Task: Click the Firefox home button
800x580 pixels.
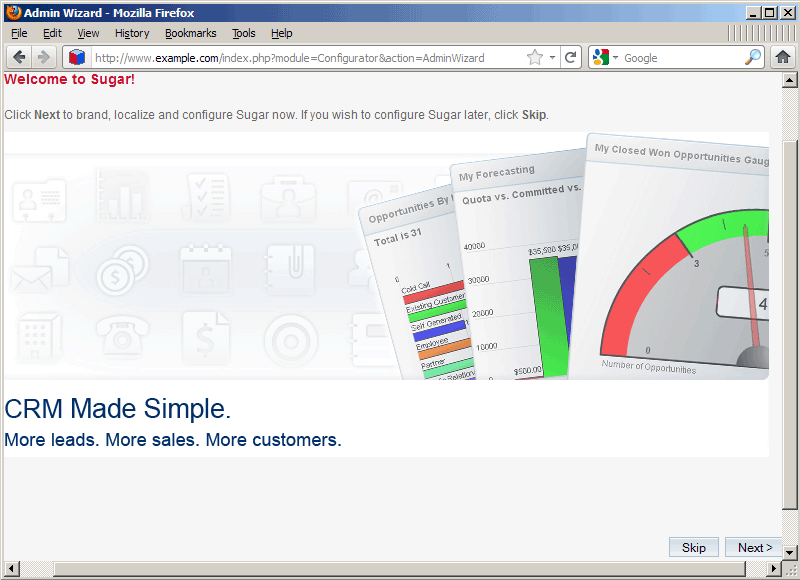Action: 783,57
